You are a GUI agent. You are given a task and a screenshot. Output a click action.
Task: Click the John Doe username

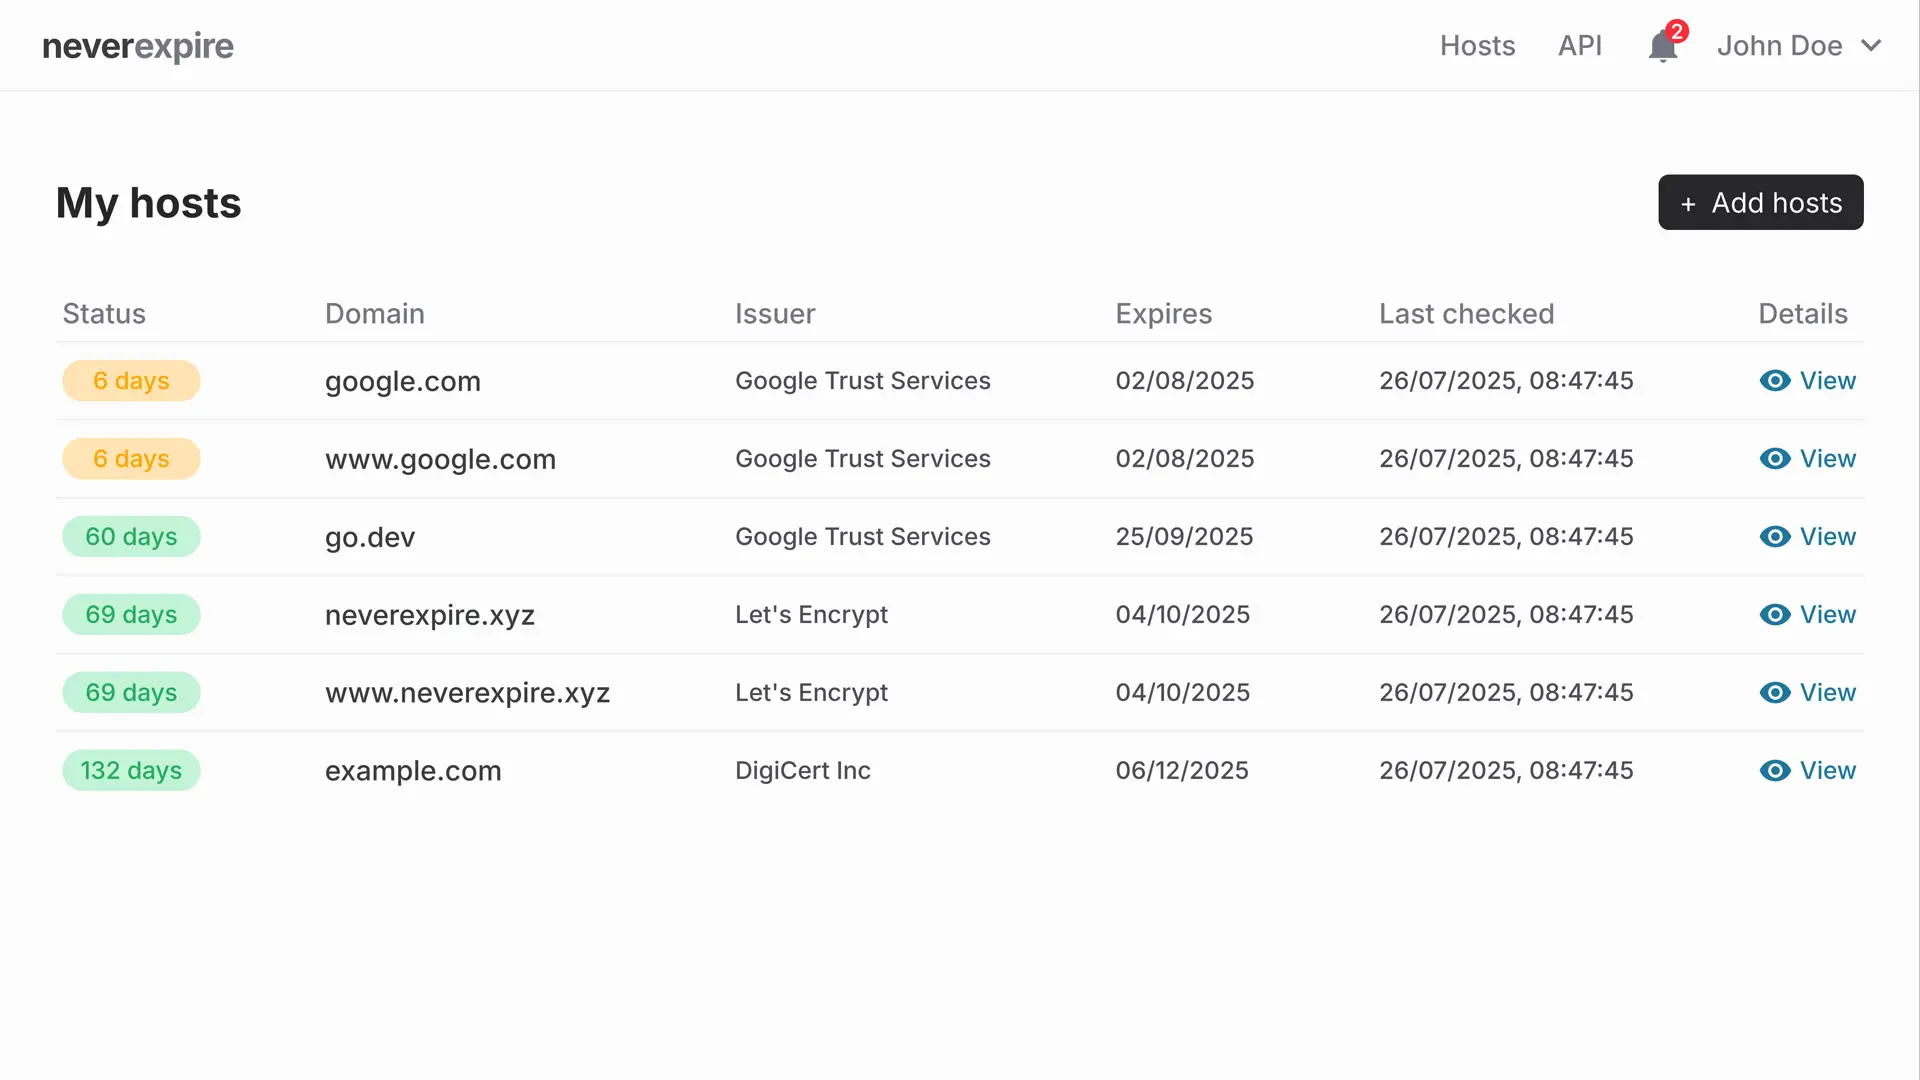[1779, 46]
